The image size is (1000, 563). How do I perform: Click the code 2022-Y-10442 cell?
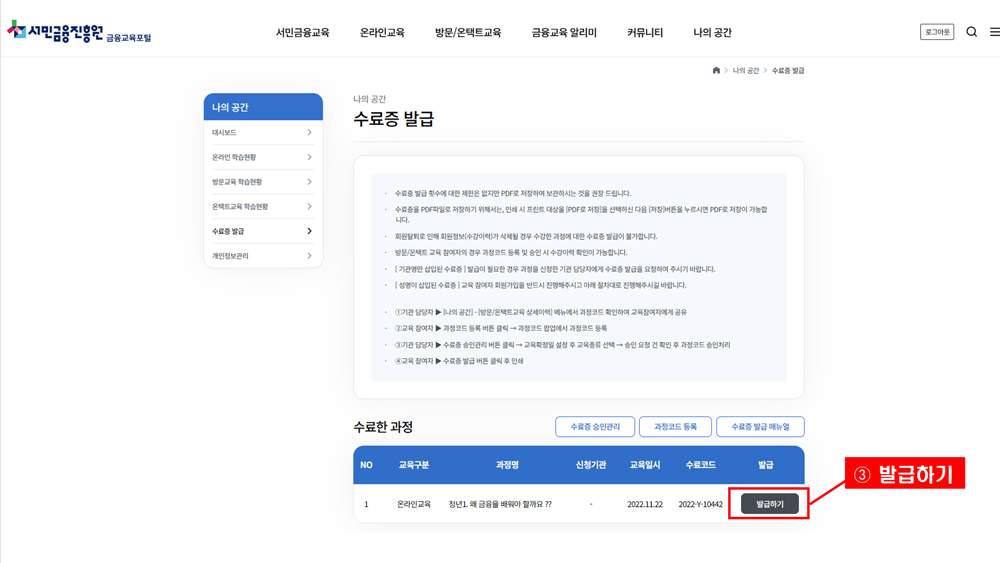click(x=700, y=504)
